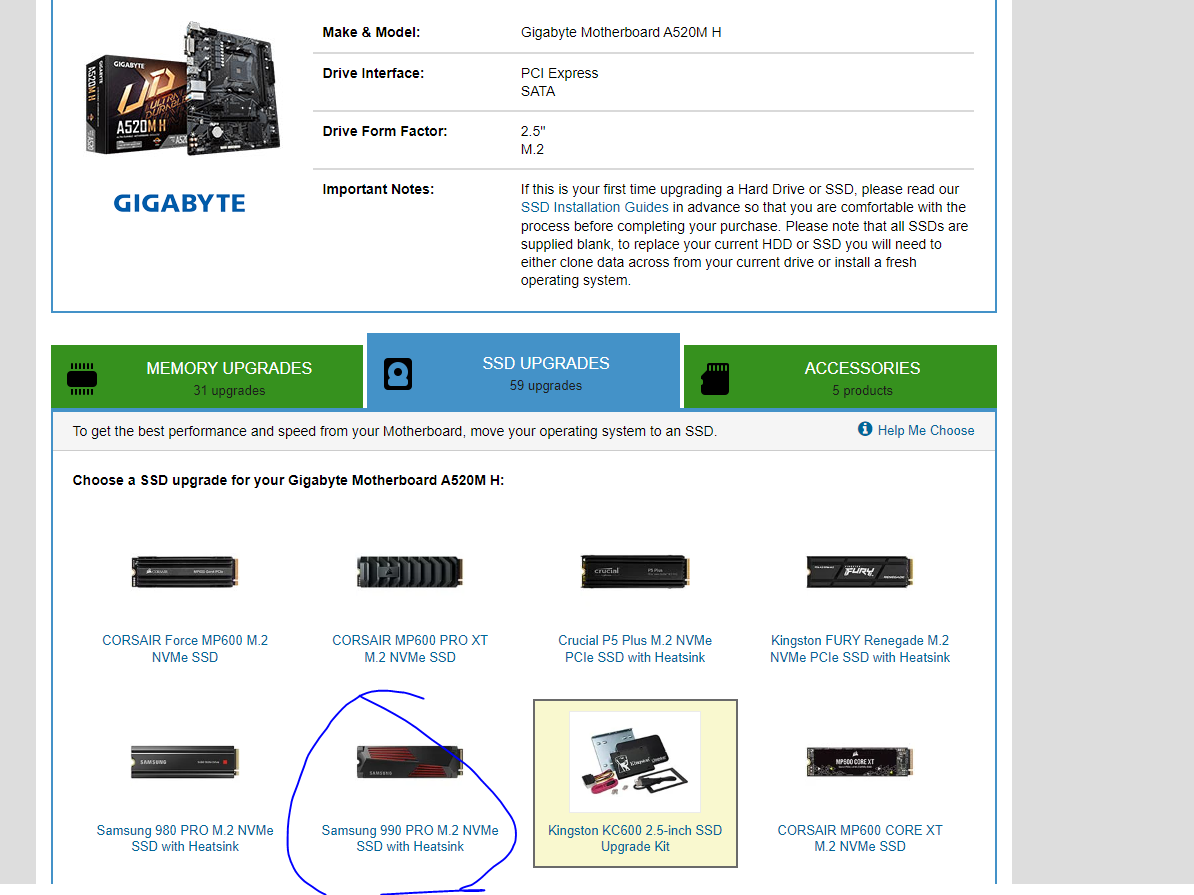Screen dimensions: 1194x895
Task: Open CORSAIR Force MP600 M.2 NVMe SSD link
Action: pyautogui.click(x=185, y=649)
